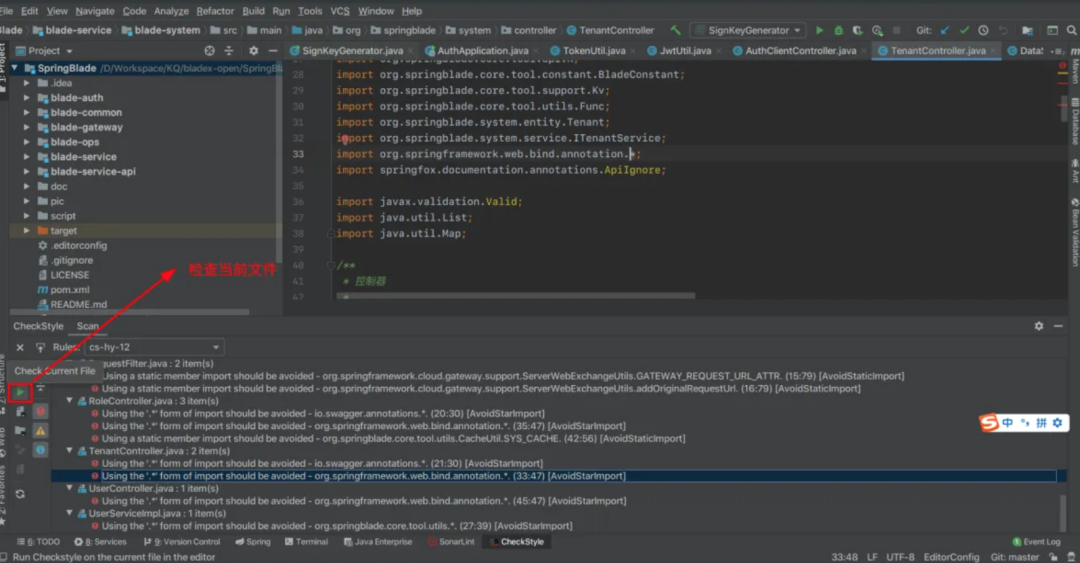
Task: Click collapse all icon in CheckStyle results
Action: 41,389
